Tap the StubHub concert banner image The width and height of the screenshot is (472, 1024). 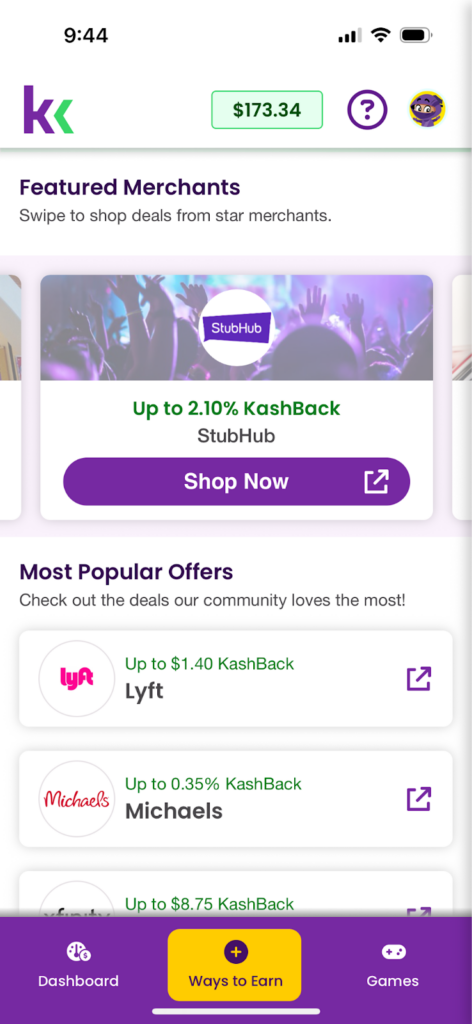(x=236, y=327)
